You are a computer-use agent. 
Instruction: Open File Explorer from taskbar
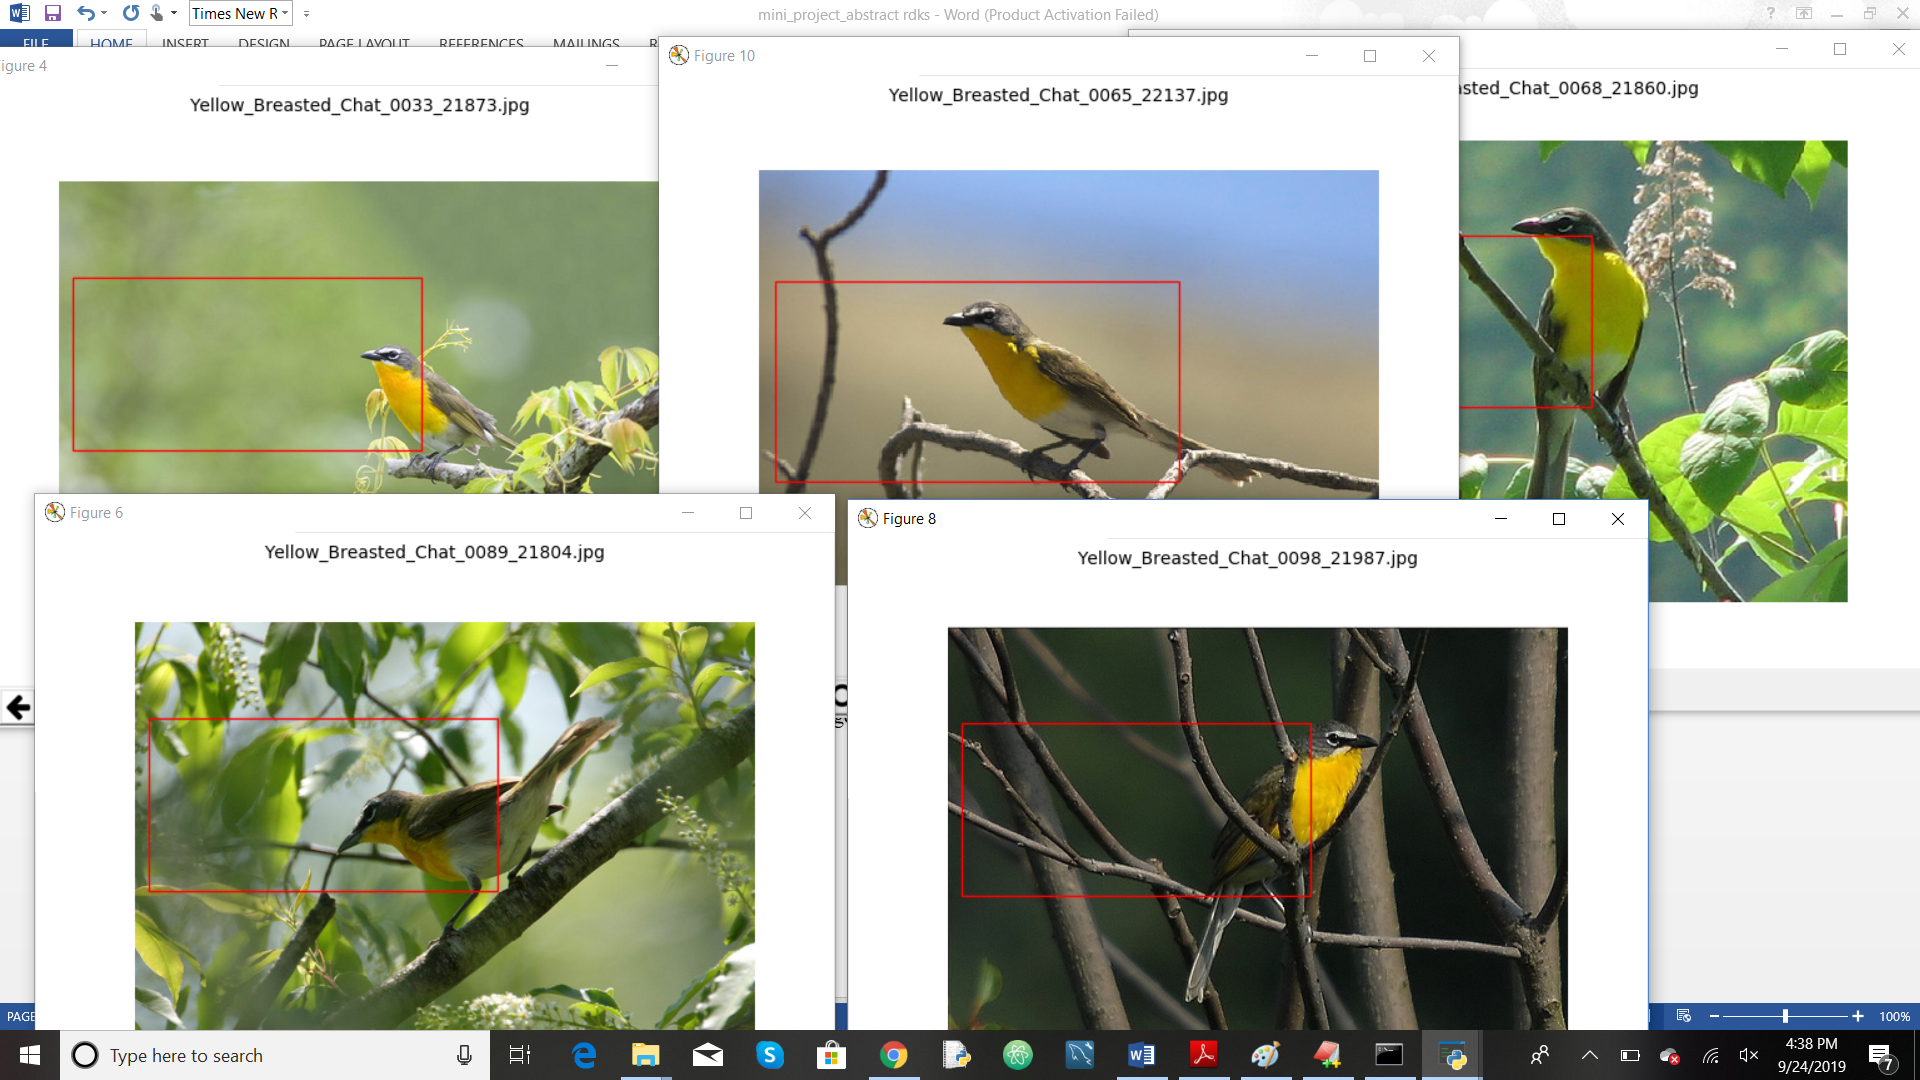tap(646, 1055)
